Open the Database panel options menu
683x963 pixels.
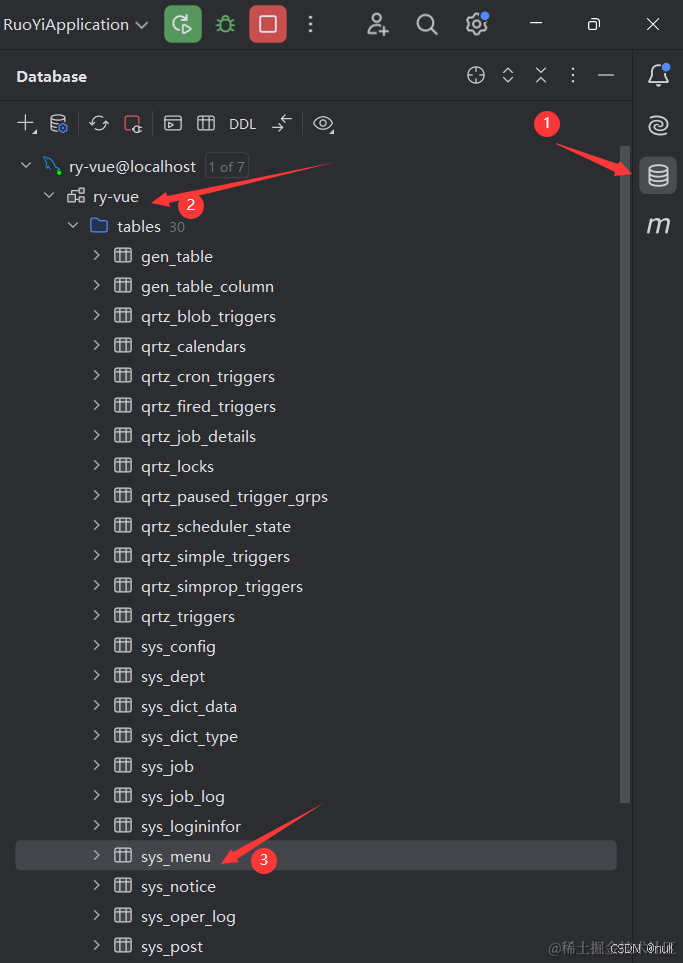coord(573,76)
